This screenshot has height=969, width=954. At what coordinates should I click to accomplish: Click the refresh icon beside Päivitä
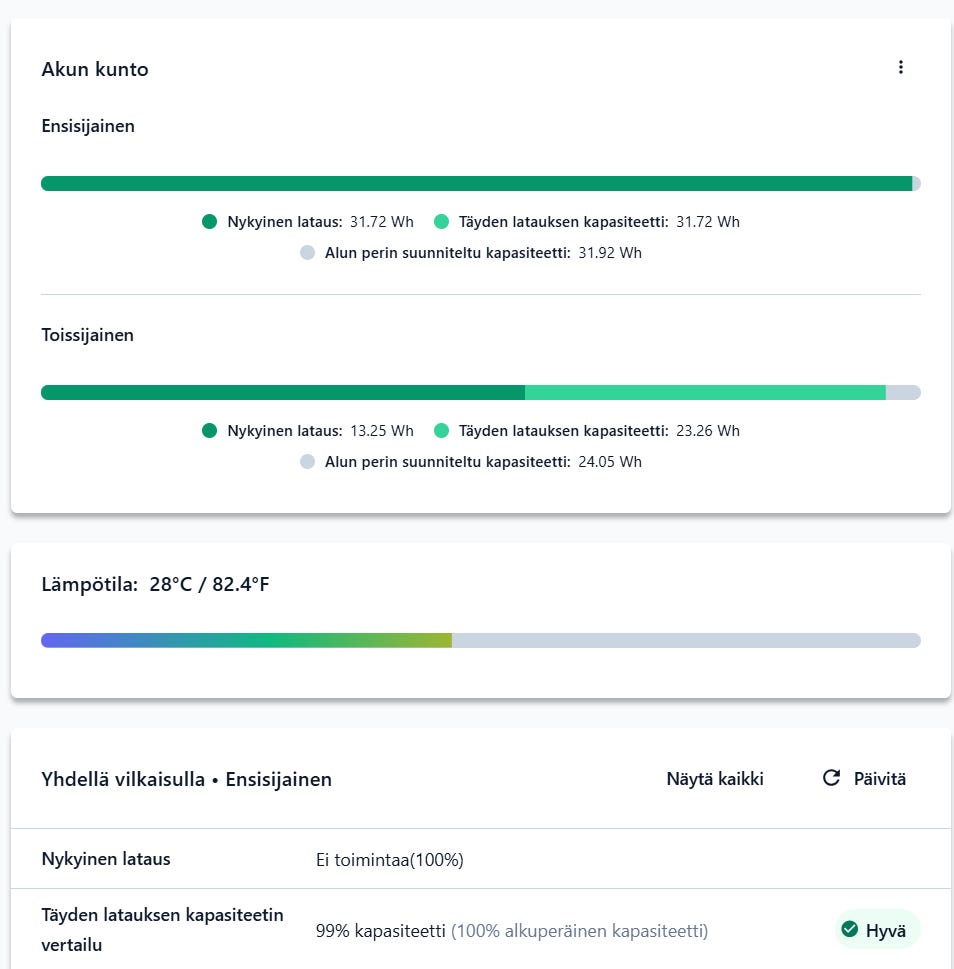pos(831,778)
